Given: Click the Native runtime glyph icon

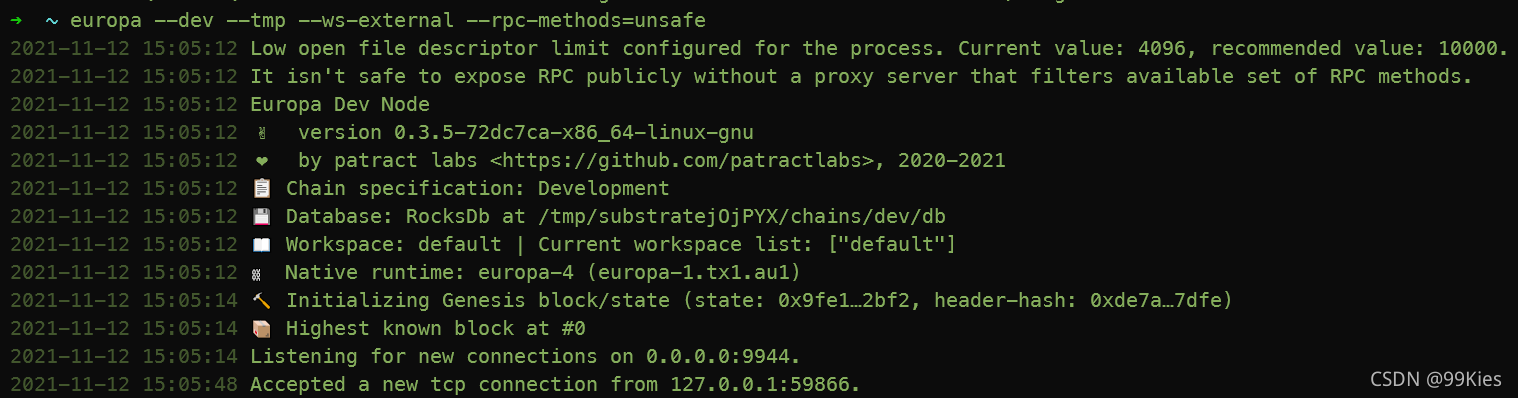Looking at the screenshot, I should click(261, 272).
